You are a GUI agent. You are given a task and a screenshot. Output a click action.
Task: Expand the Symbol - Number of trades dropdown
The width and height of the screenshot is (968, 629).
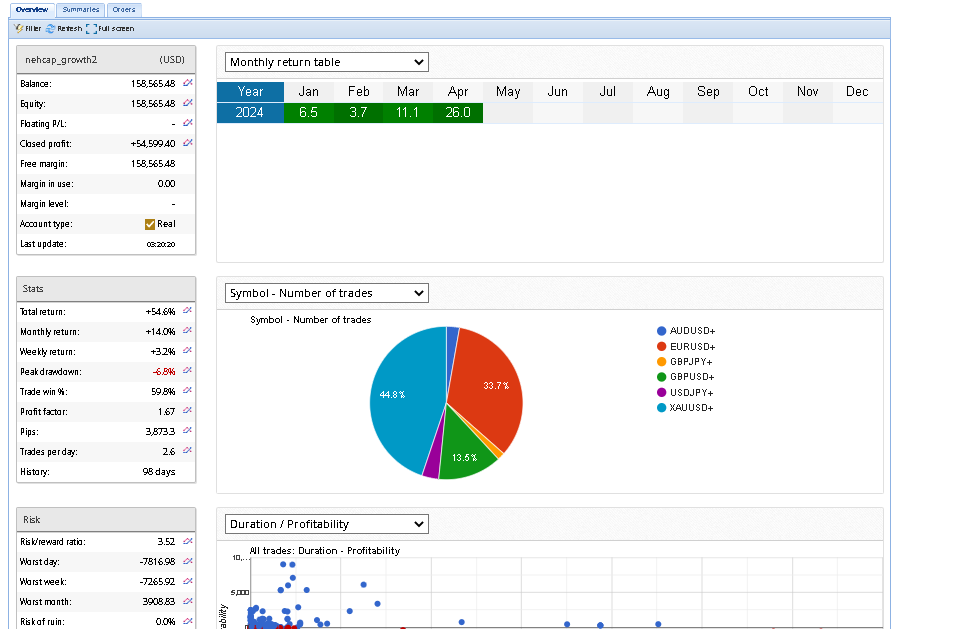[326, 293]
